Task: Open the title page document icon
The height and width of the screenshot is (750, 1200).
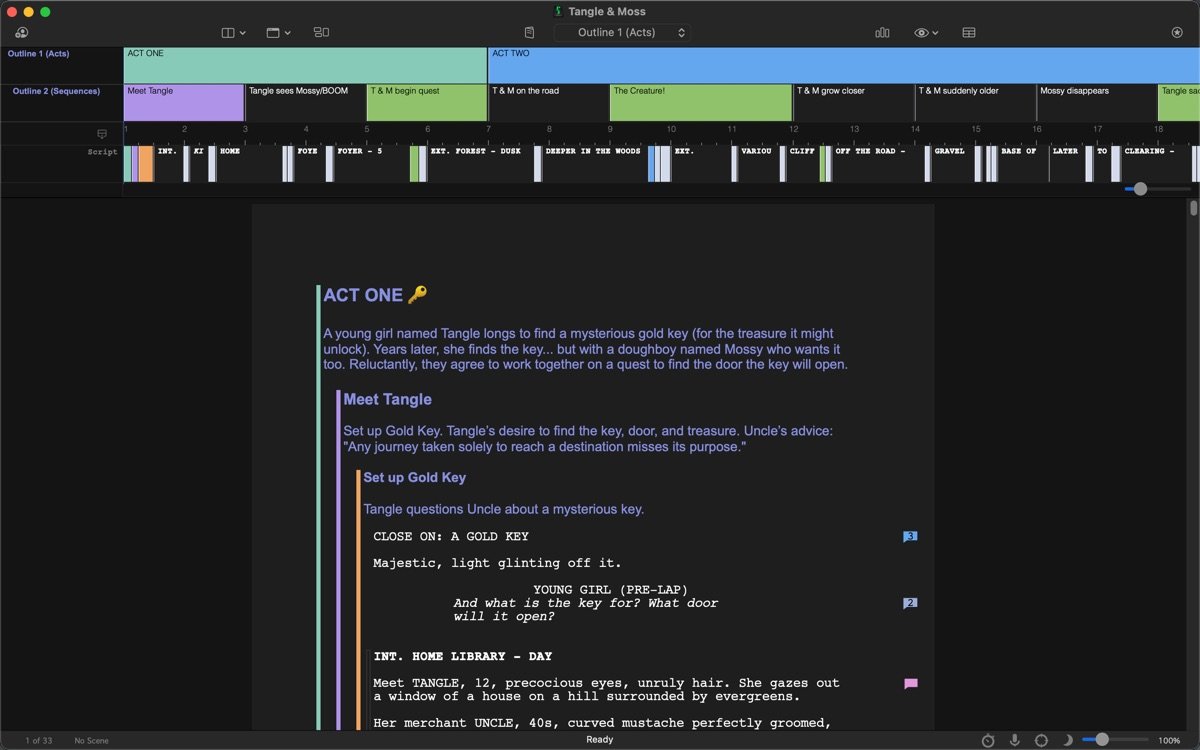Action: (529, 33)
